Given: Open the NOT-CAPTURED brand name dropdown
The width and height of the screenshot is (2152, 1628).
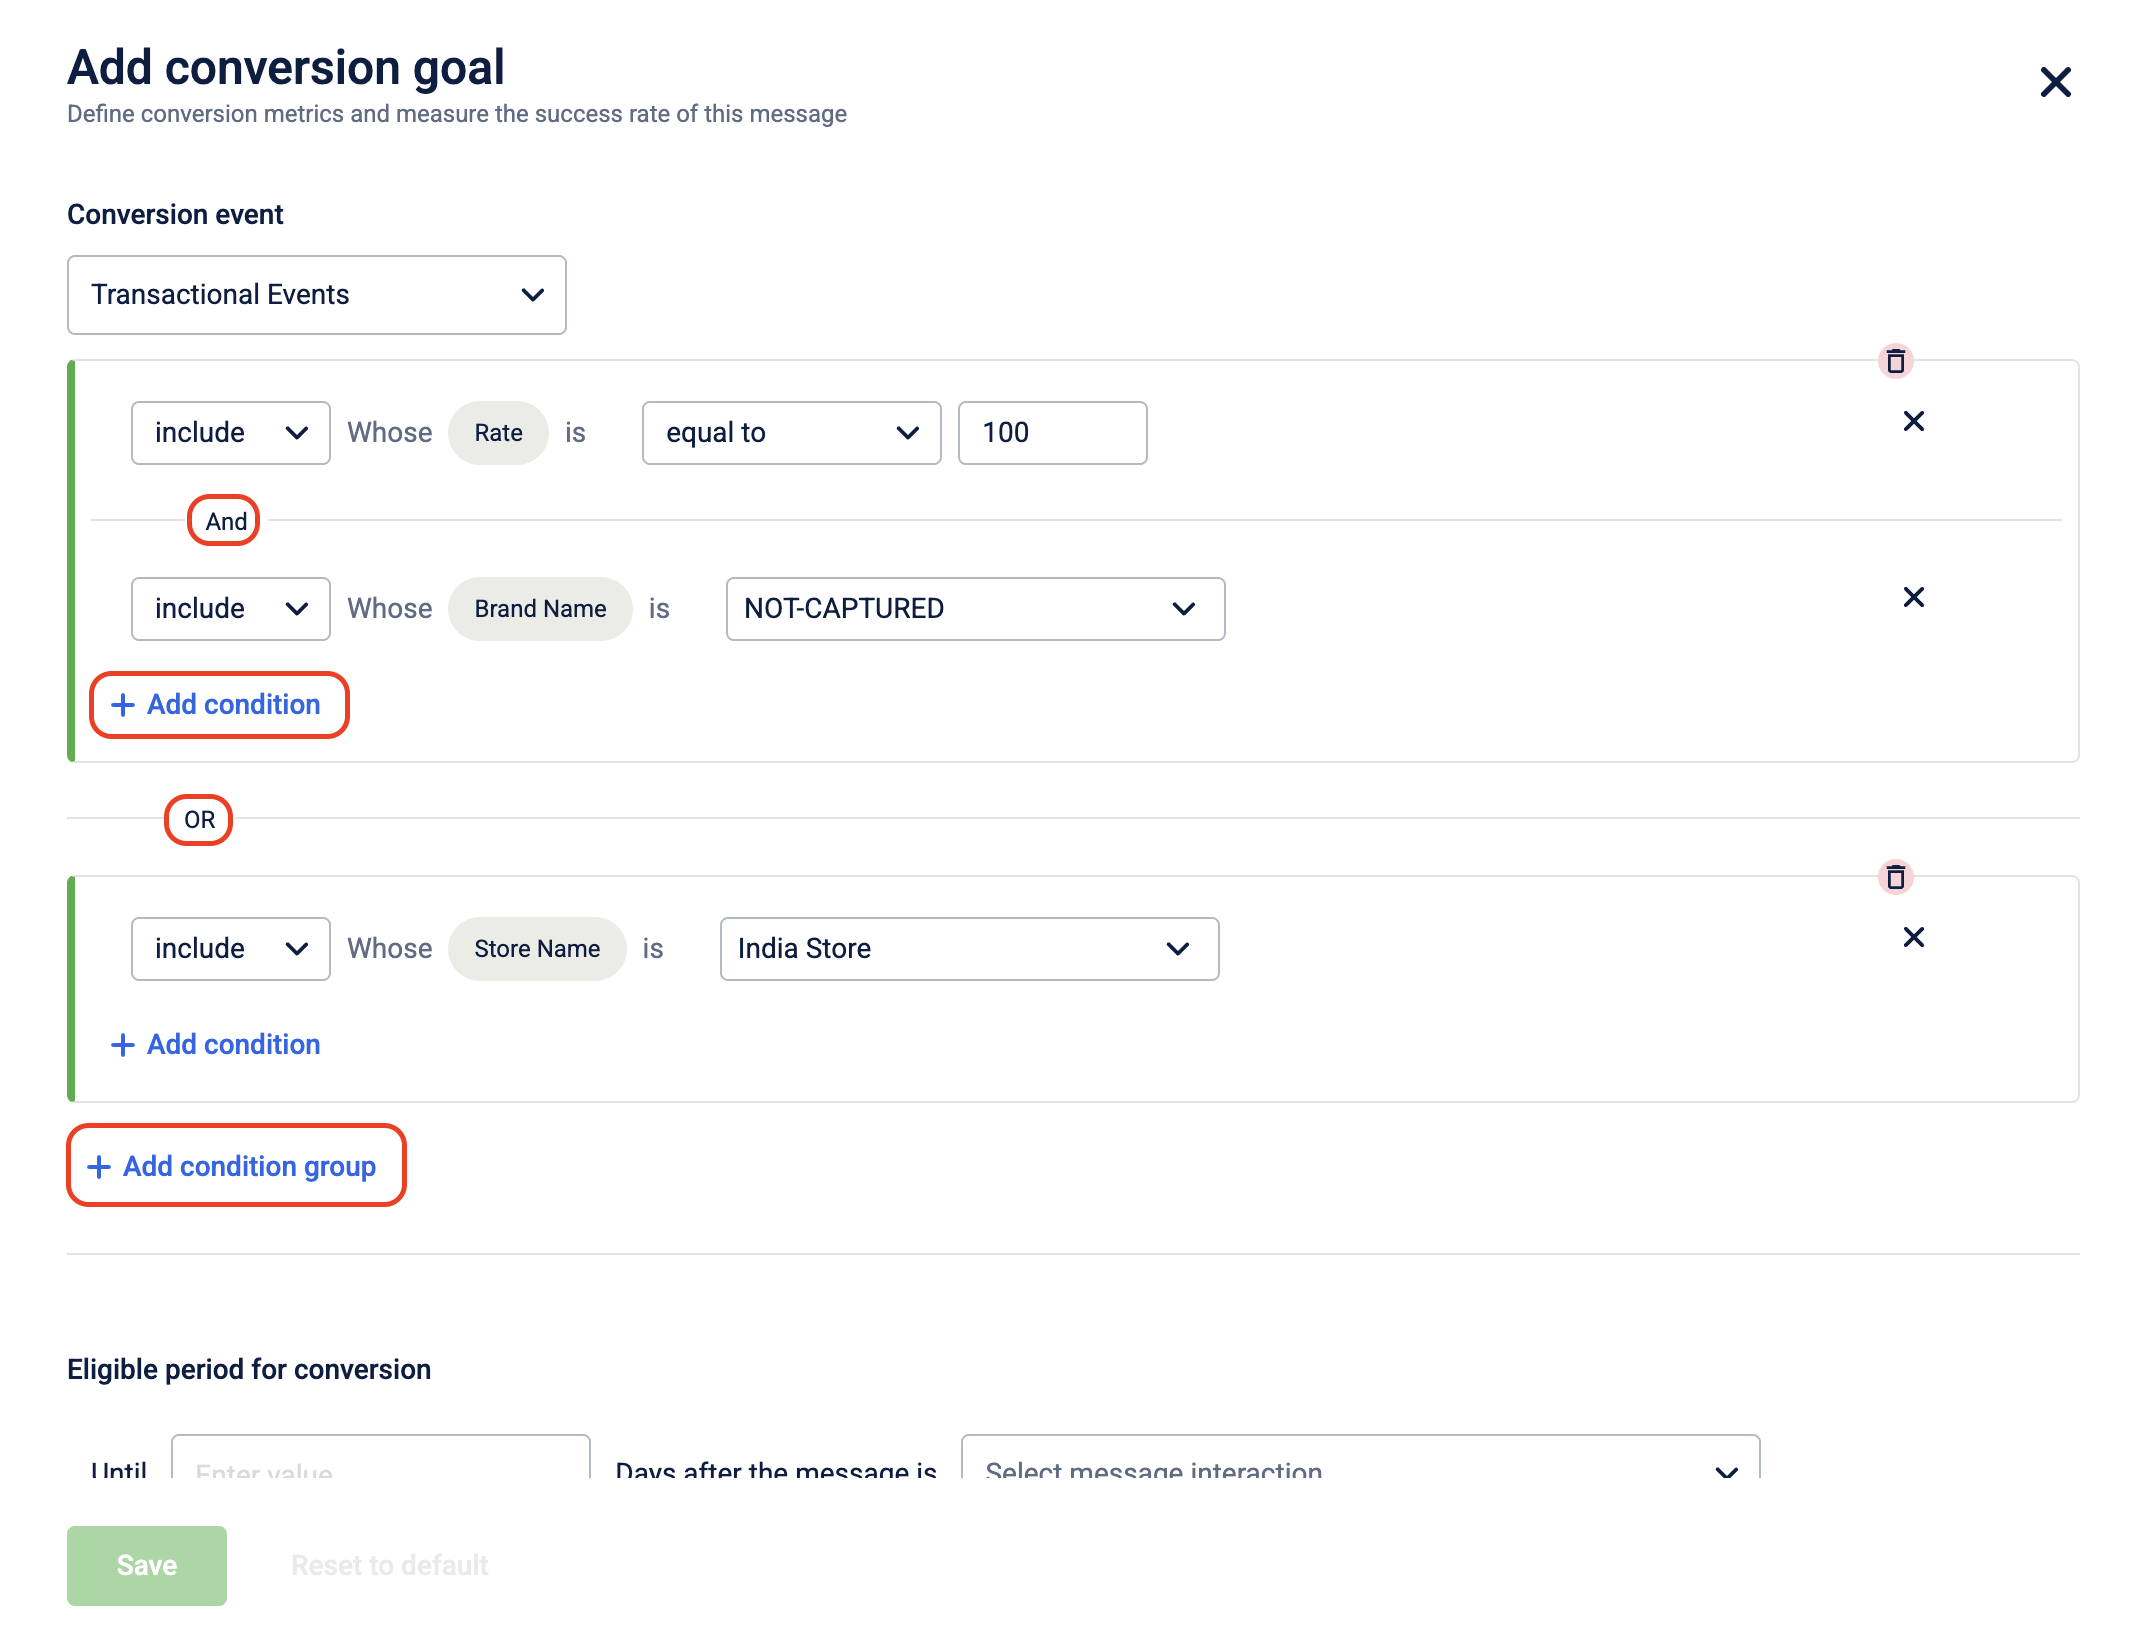Looking at the screenshot, I should point(974,609).
